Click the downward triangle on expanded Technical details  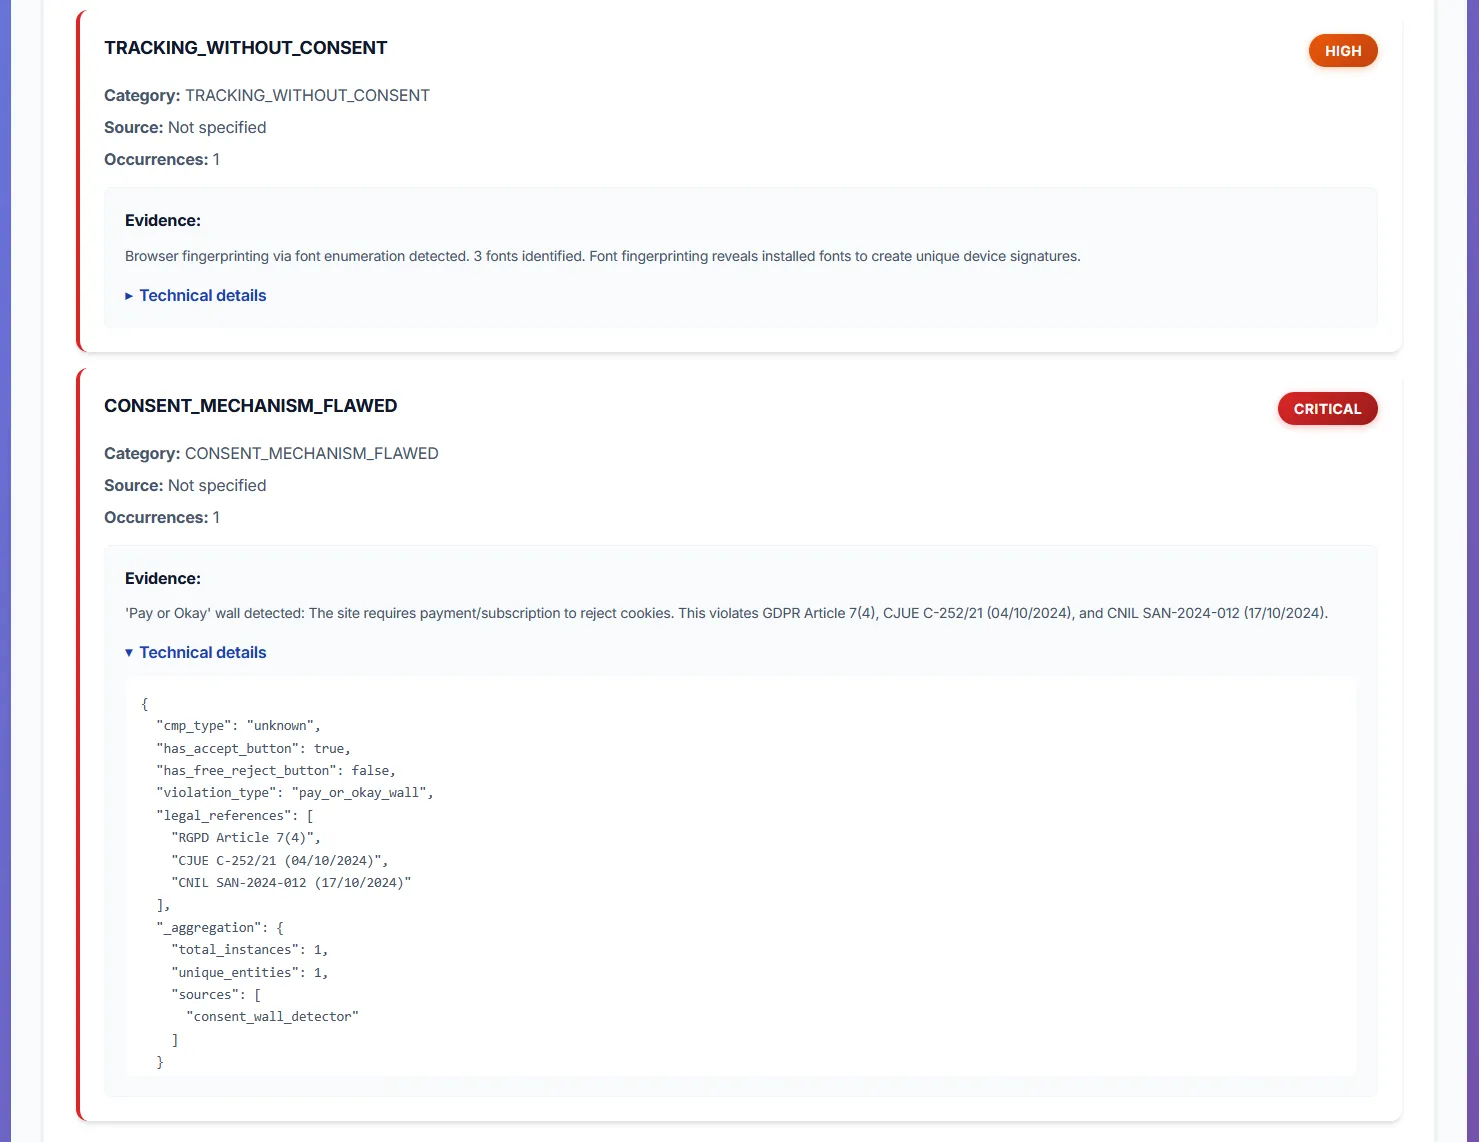point(129,652)
